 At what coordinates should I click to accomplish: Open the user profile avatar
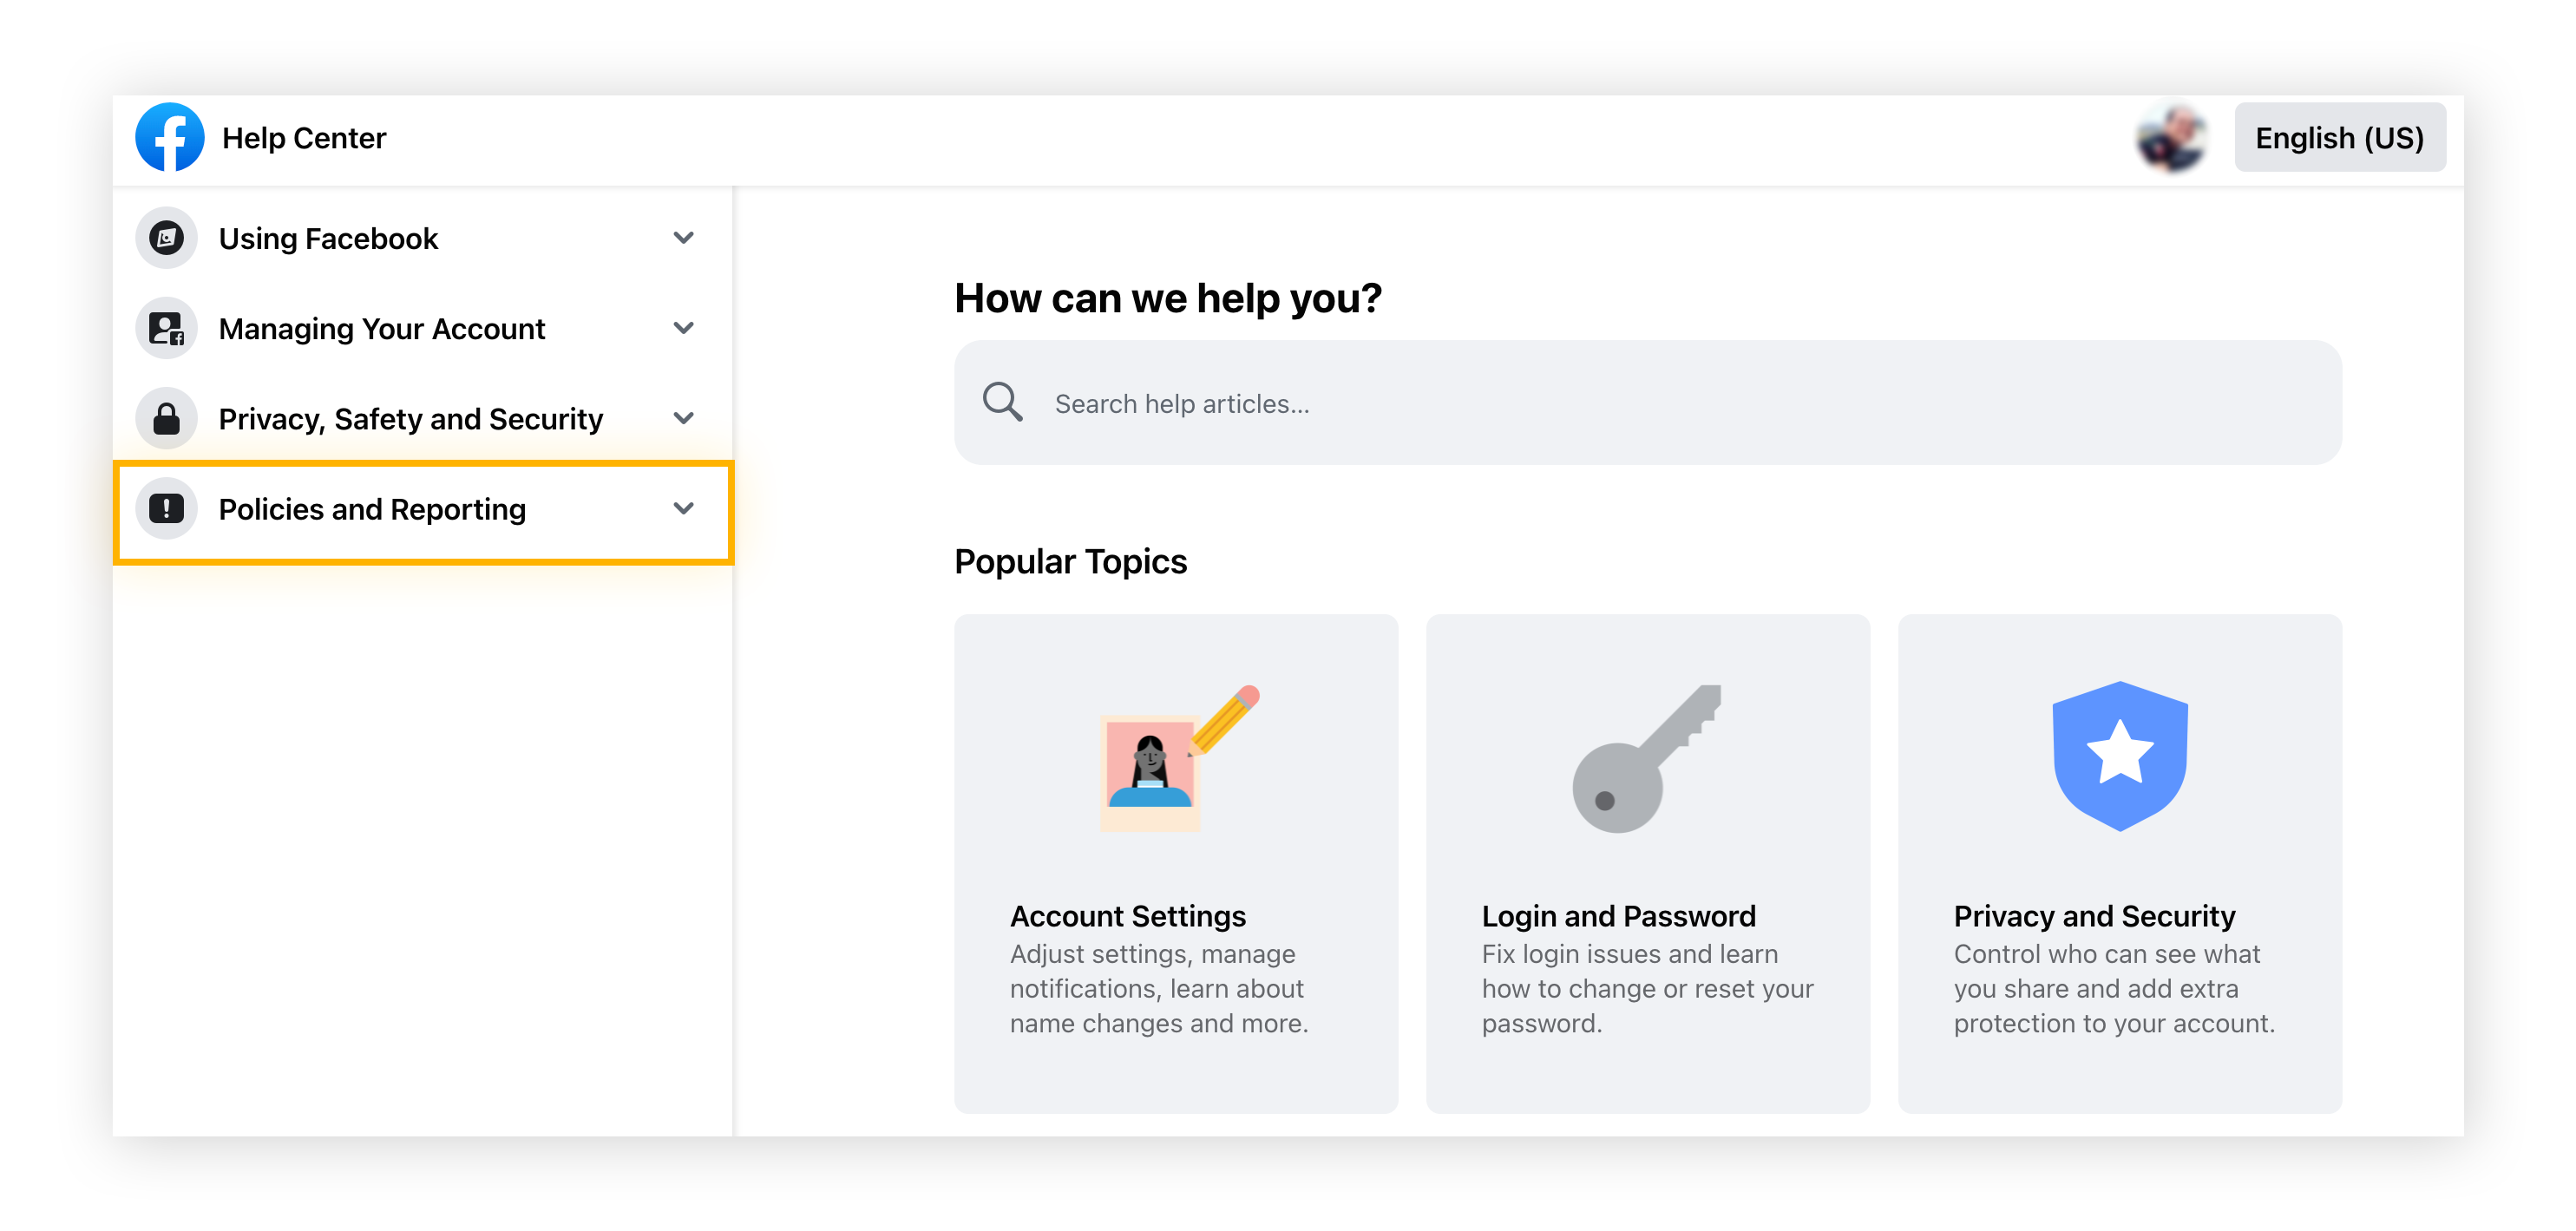[x=2171, y=137]
